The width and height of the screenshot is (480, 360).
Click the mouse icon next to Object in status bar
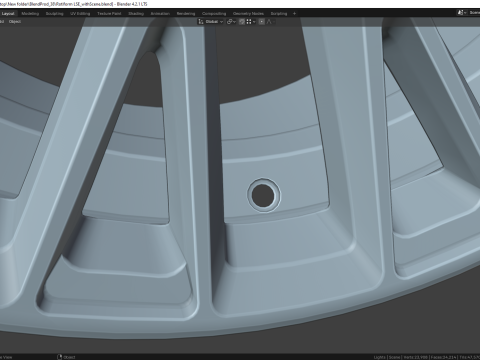click(x=60, y=357)
